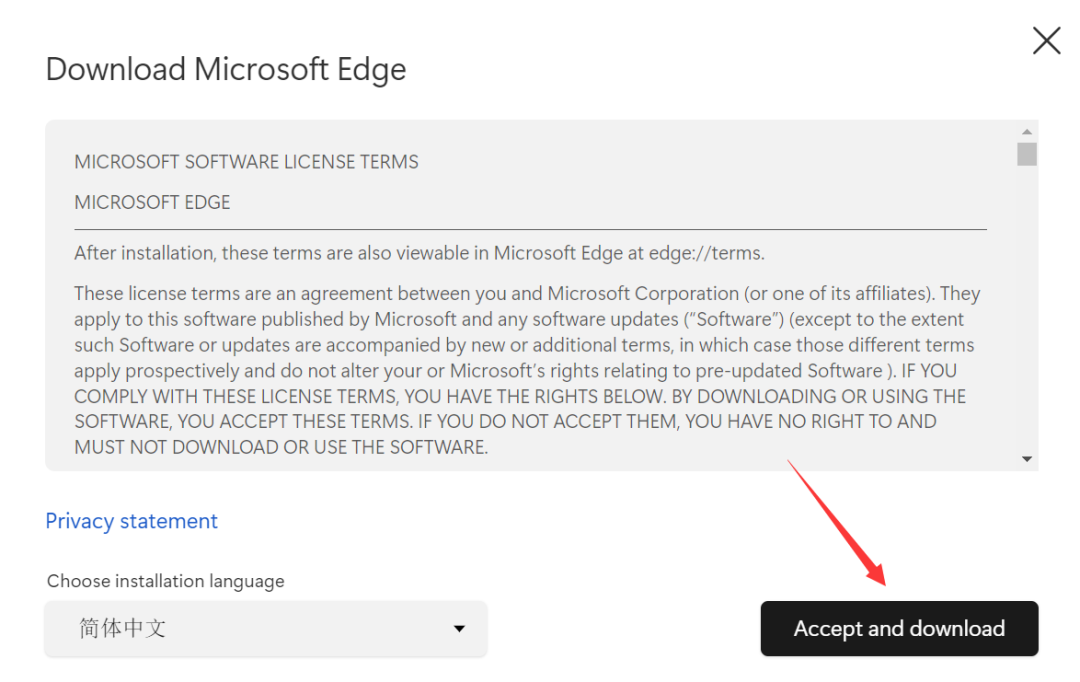Click the license scrollbar down arrow
Screen dimensions: 1080x682
click(x=1026, y=458)
